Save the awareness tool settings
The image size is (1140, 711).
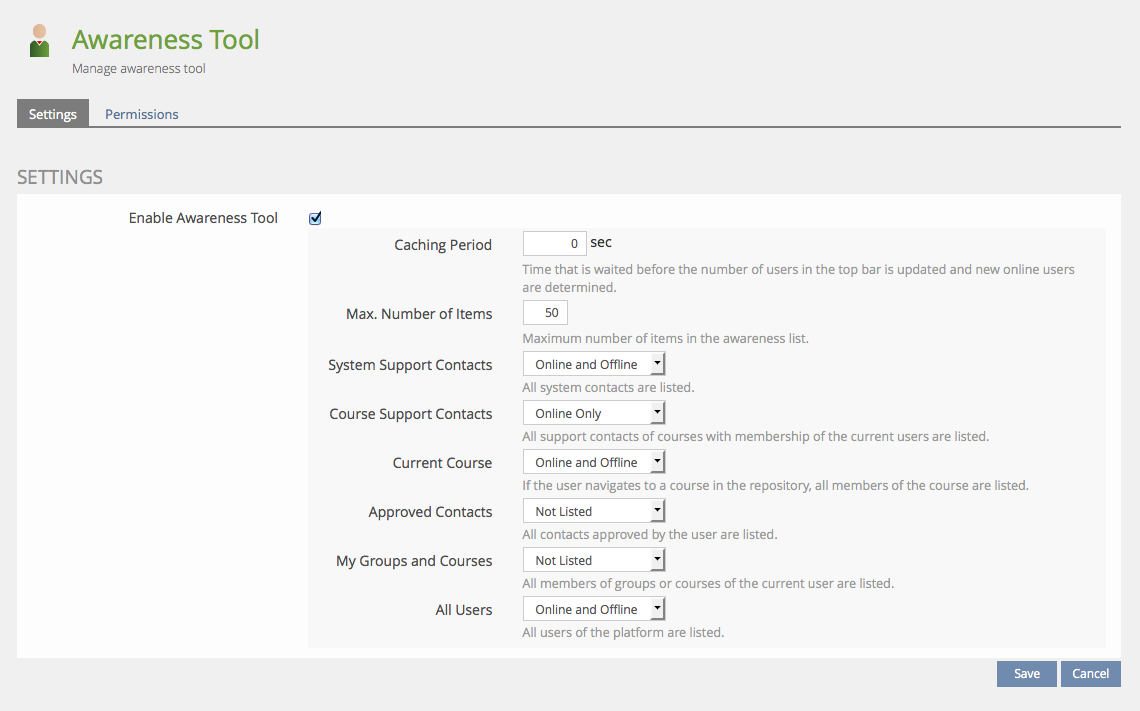(1026, 674)
